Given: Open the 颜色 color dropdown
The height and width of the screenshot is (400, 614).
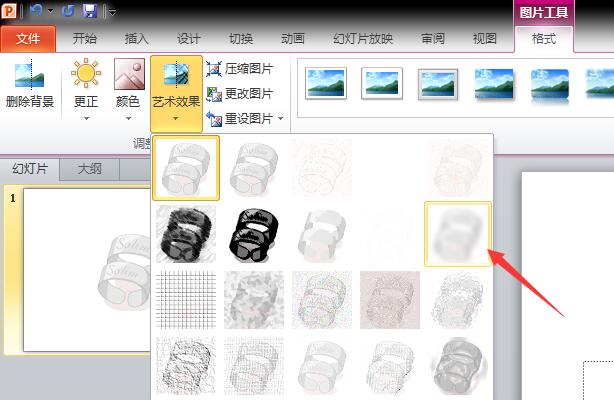Looking at the screenshot, I should pyautogui.click(x=129, y=89).
